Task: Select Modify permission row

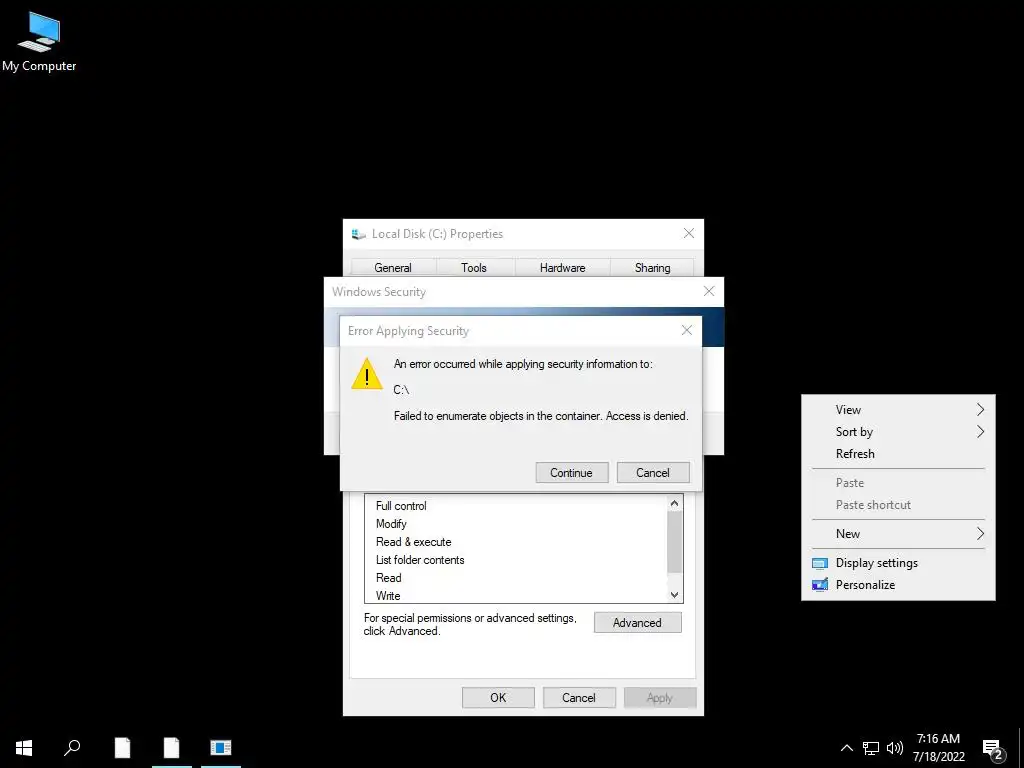Action: tap(516, 524)
